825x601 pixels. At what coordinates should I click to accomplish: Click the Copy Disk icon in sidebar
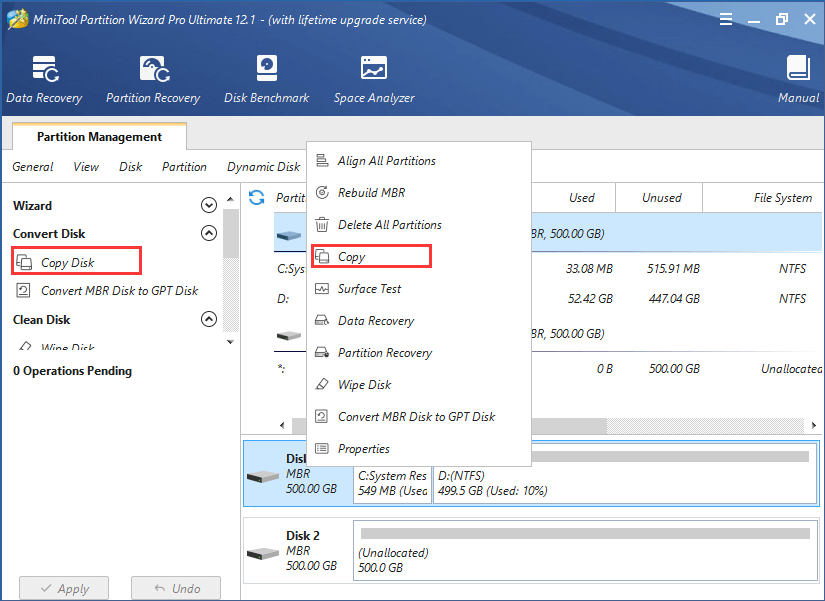click(24, 262)
